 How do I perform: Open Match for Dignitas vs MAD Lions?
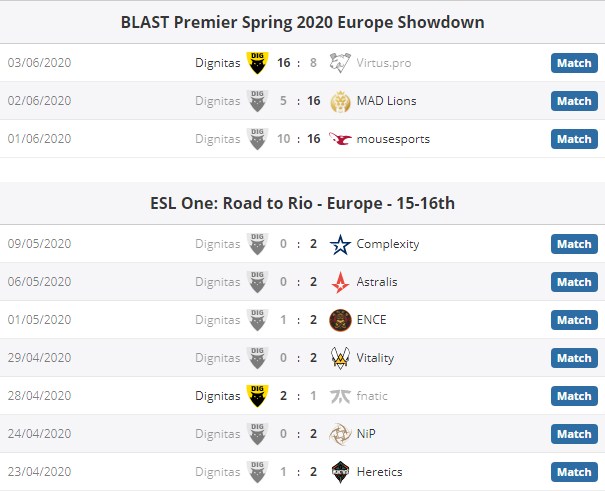pyautogui.click(x=574, y=101)
